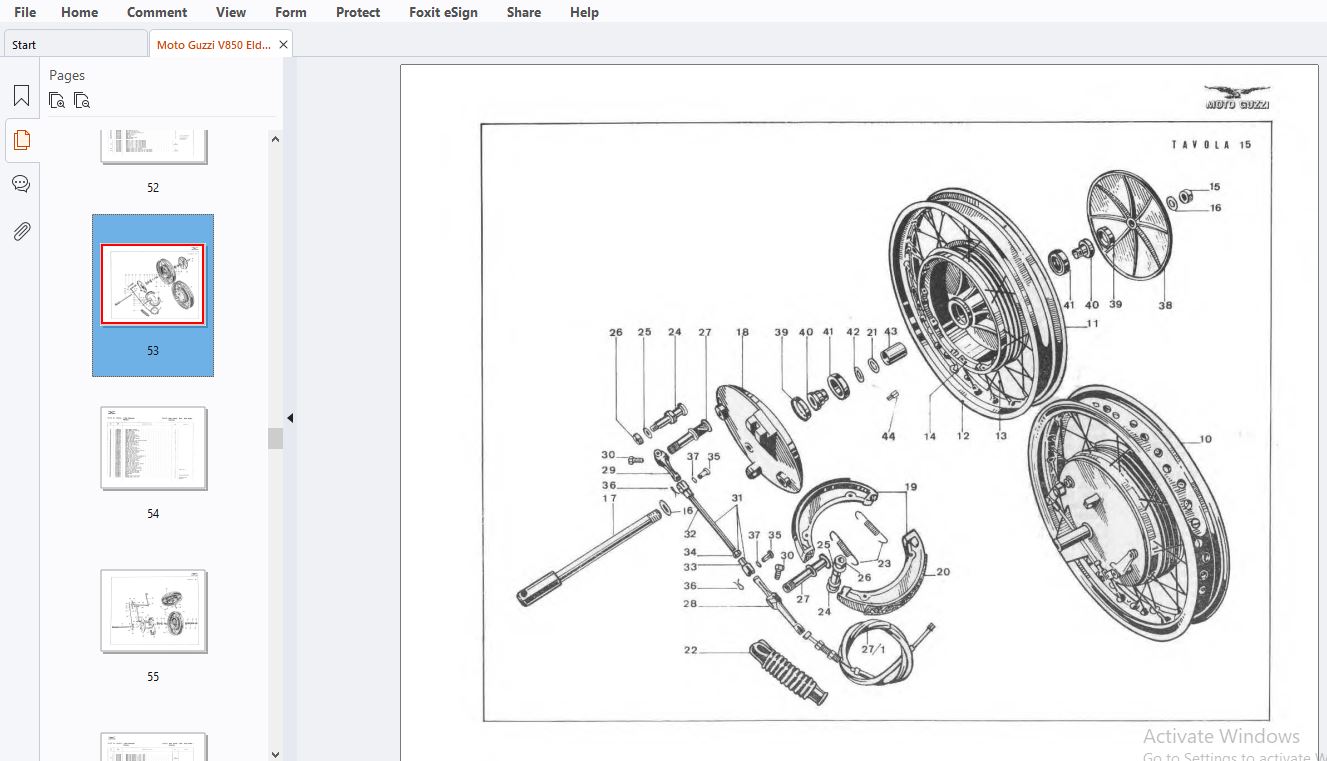Select page 55 thumbnail
Viewport: 1327px width, 761px height.
pos(153,611)
